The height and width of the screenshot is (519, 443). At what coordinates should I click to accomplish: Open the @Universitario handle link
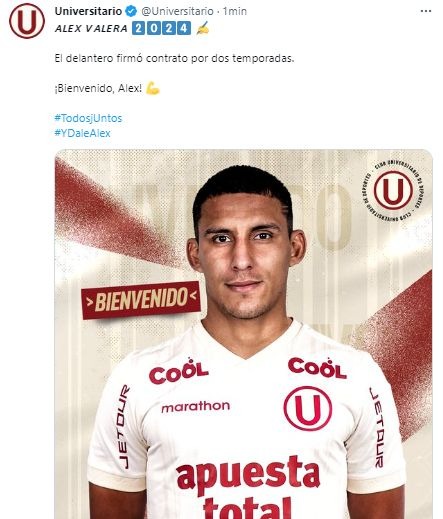coord(177,11)
